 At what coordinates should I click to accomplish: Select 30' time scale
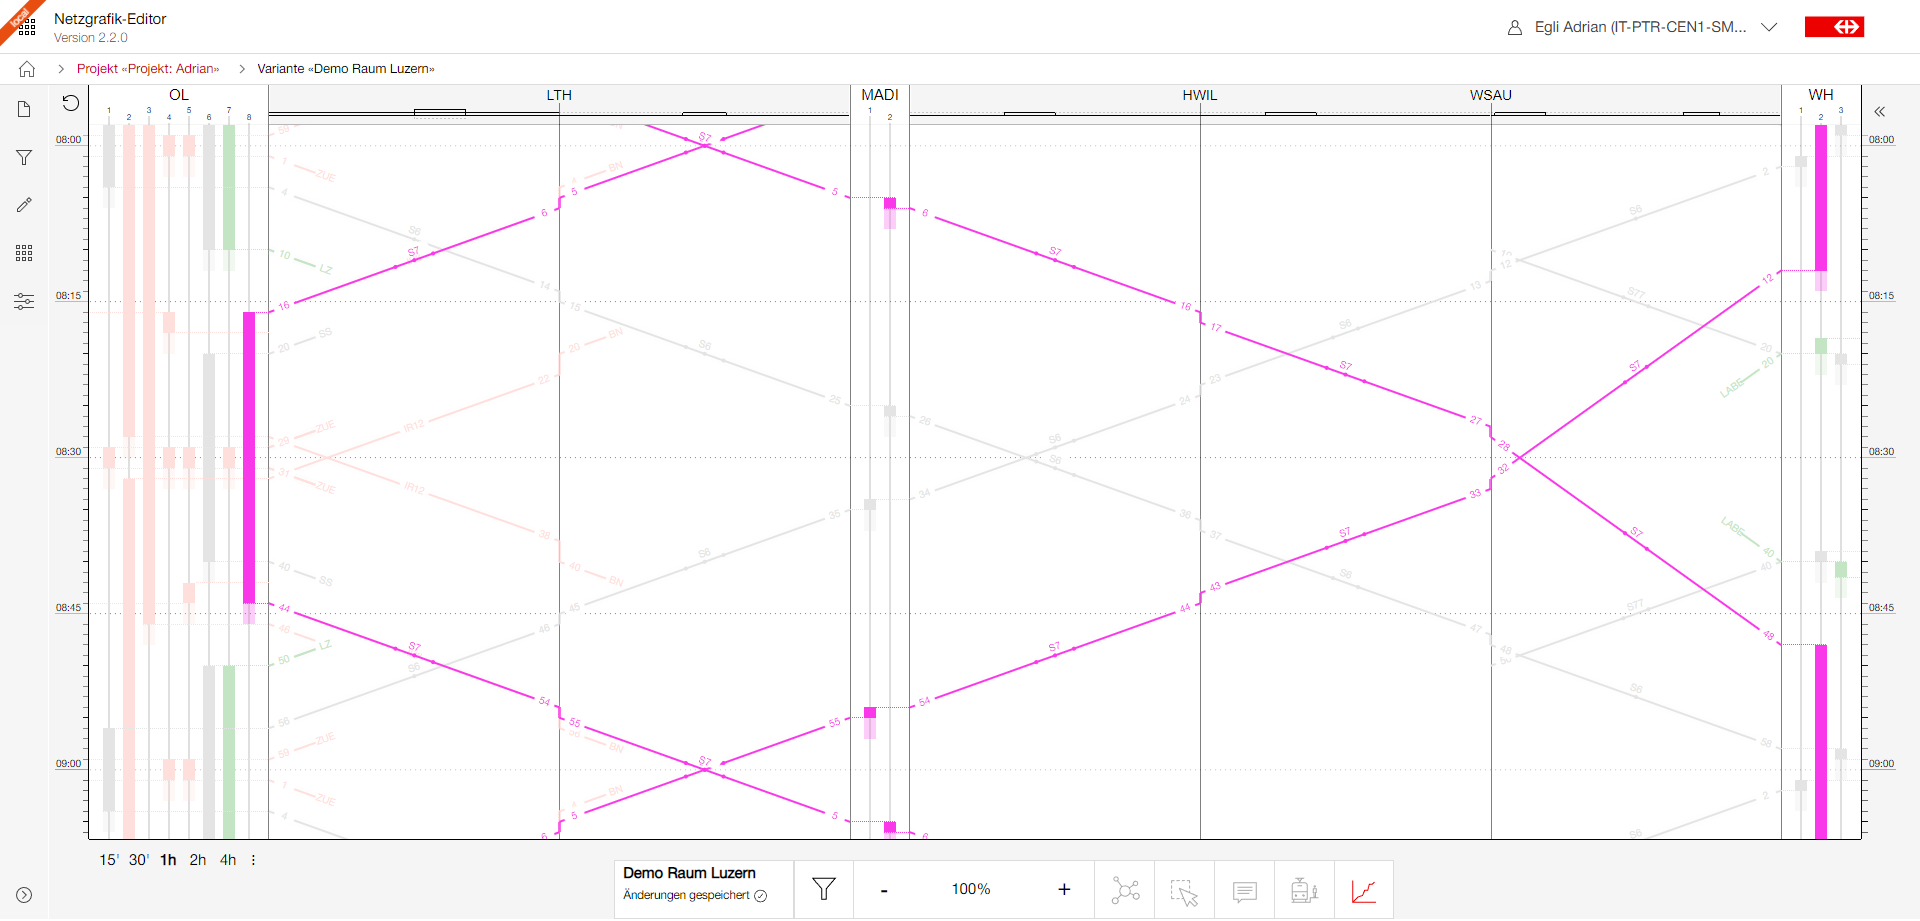coord(139,860)
